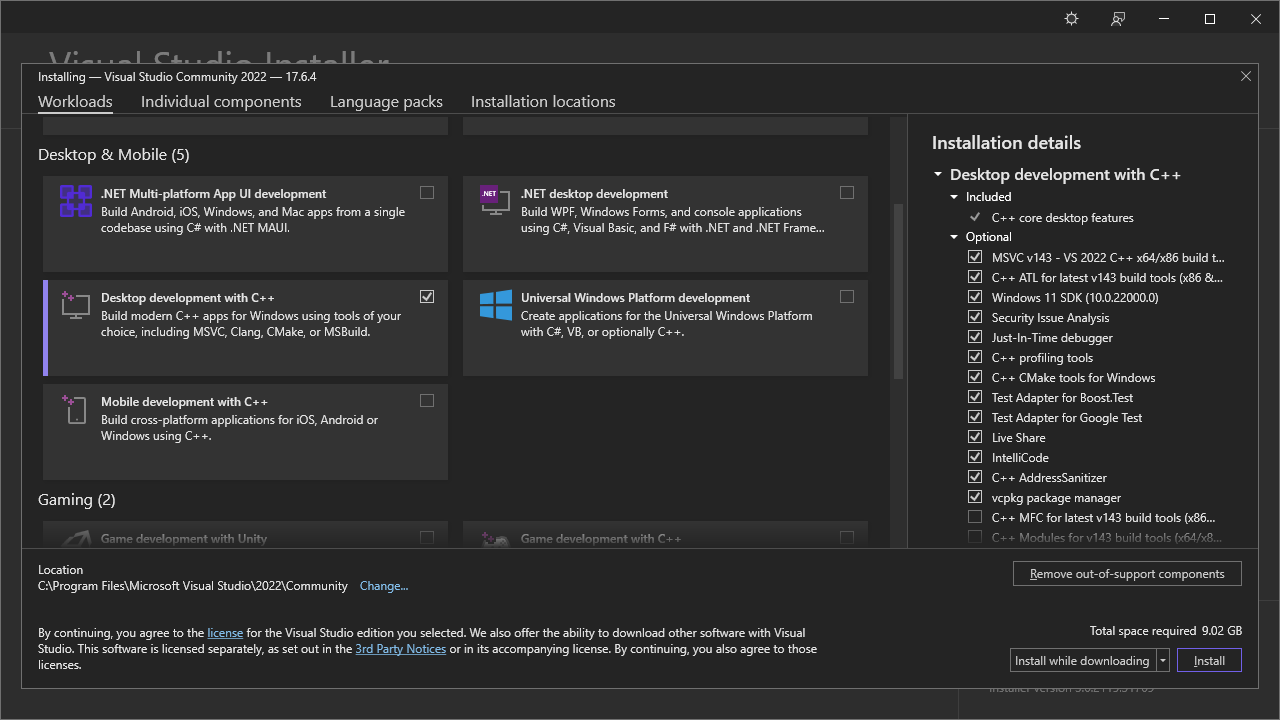Screen dimensions: 1280x720
Task: Uncheck IntelliCode component
Action: coord(975,457)
